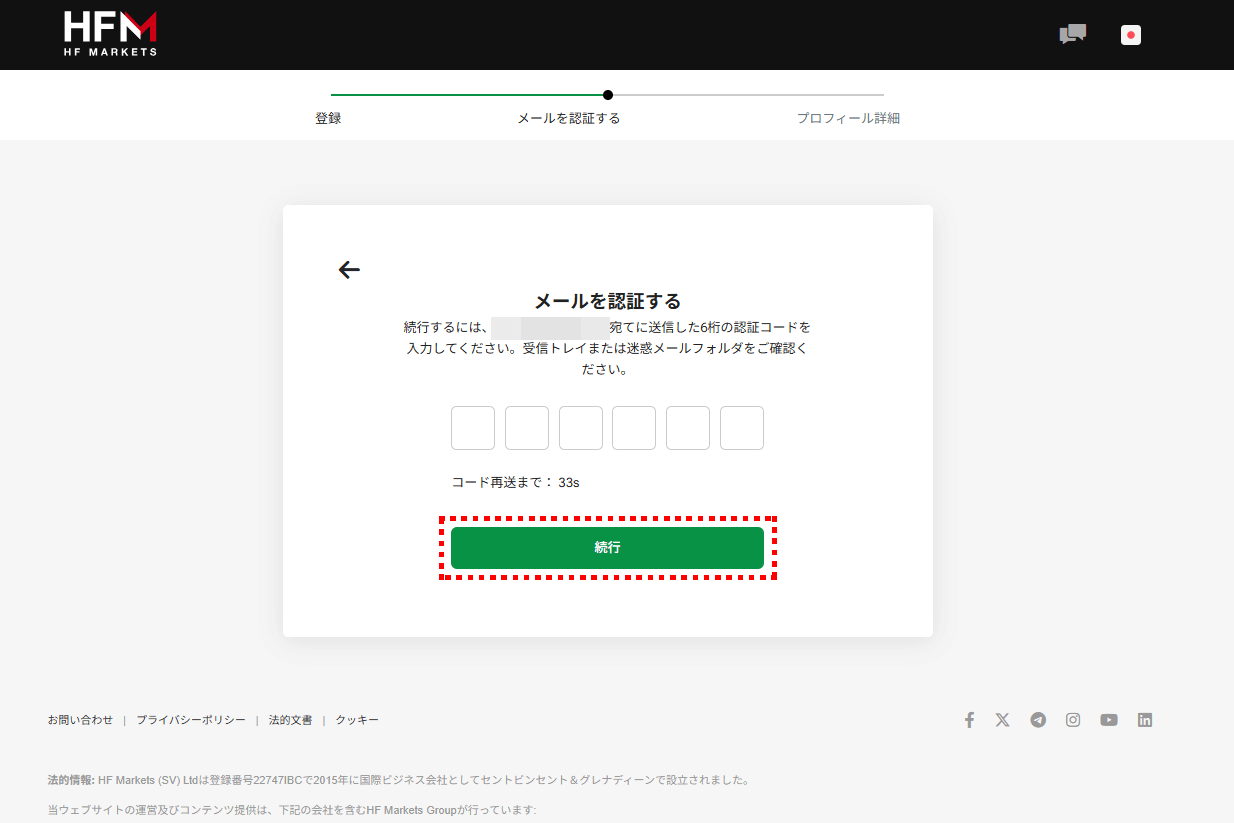Open the プライバシーポリシー footer link
The image size is (1234, 823).
pyautogui.click(x=191, y=720)
